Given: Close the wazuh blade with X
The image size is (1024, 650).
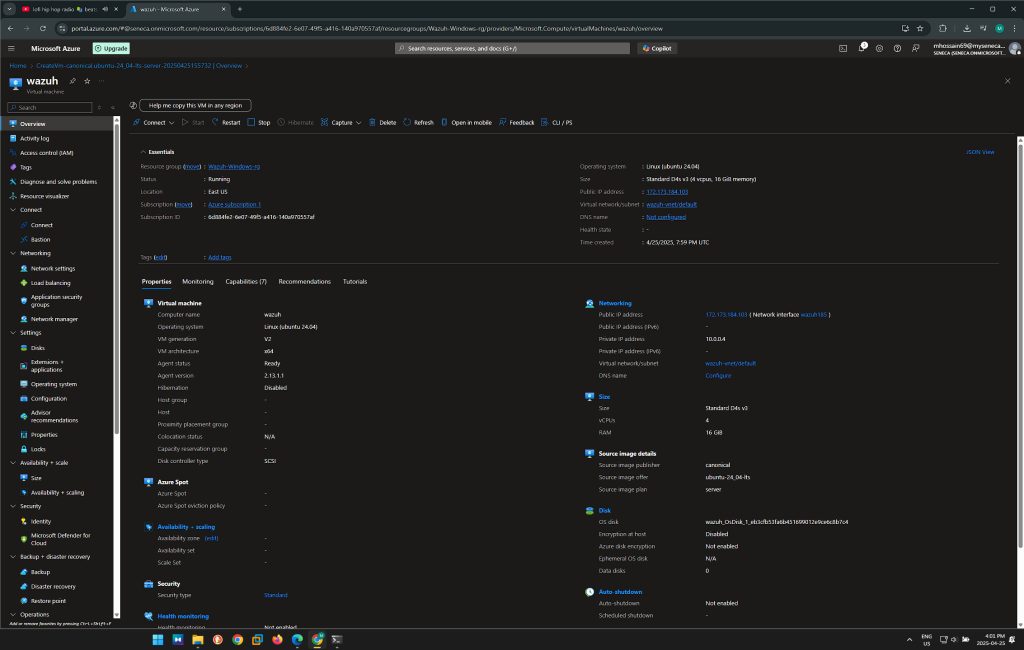Looking at the screenshot, I should pos(1007,81).
